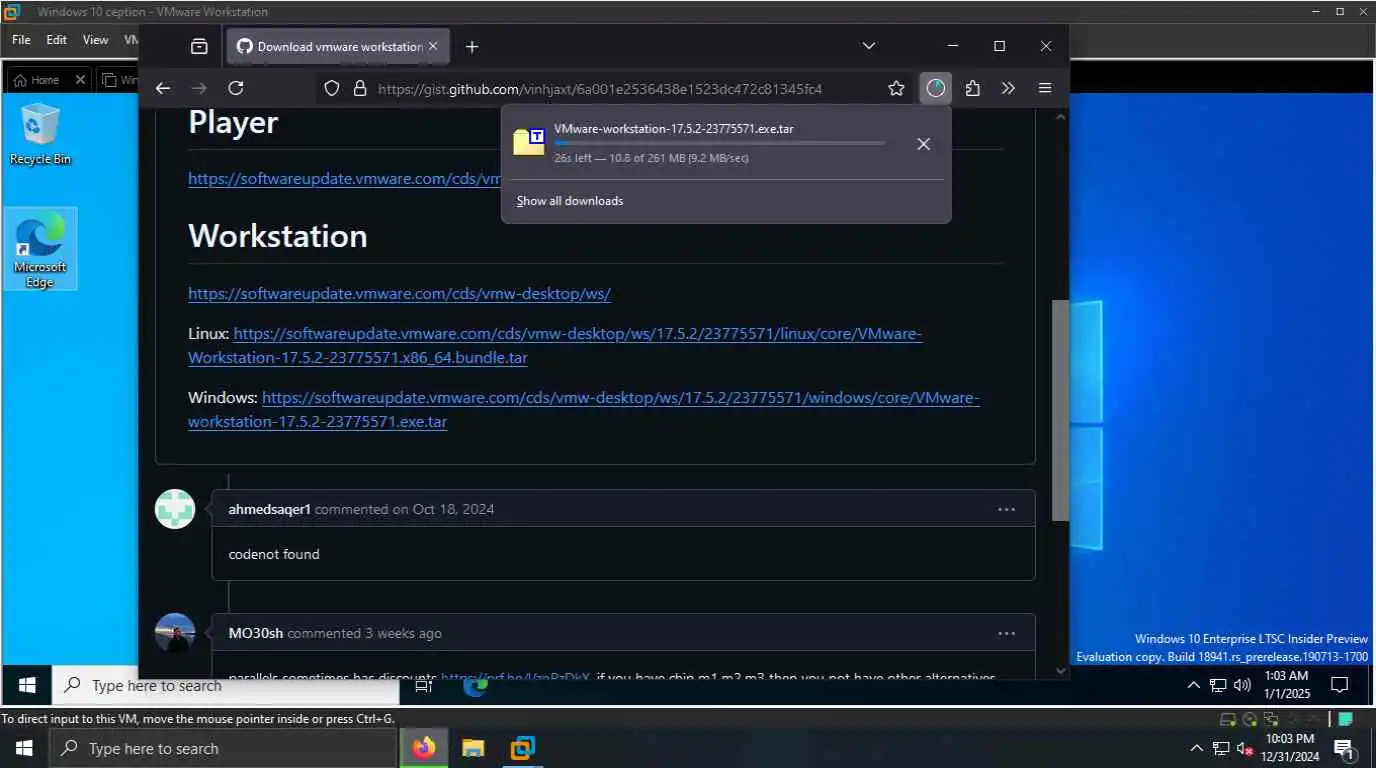The height and width of the screenshot is (768, 1376).
Task: Open Firefox View recent browsing button
Action: pos(199,46)
